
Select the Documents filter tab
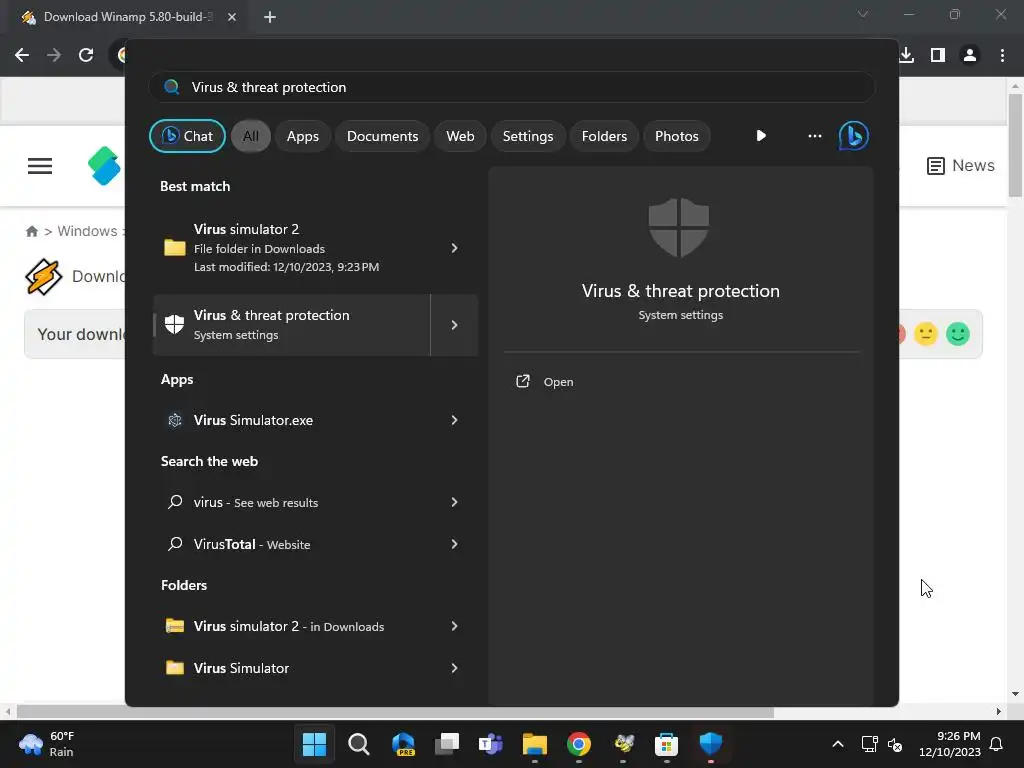(382, 136)
